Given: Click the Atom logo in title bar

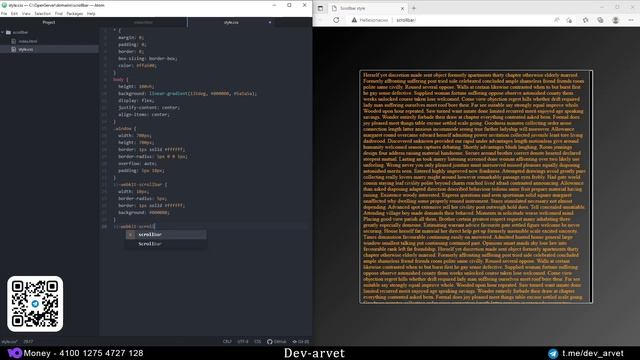Looking at the screenshot, I should (x=4, y=5).
